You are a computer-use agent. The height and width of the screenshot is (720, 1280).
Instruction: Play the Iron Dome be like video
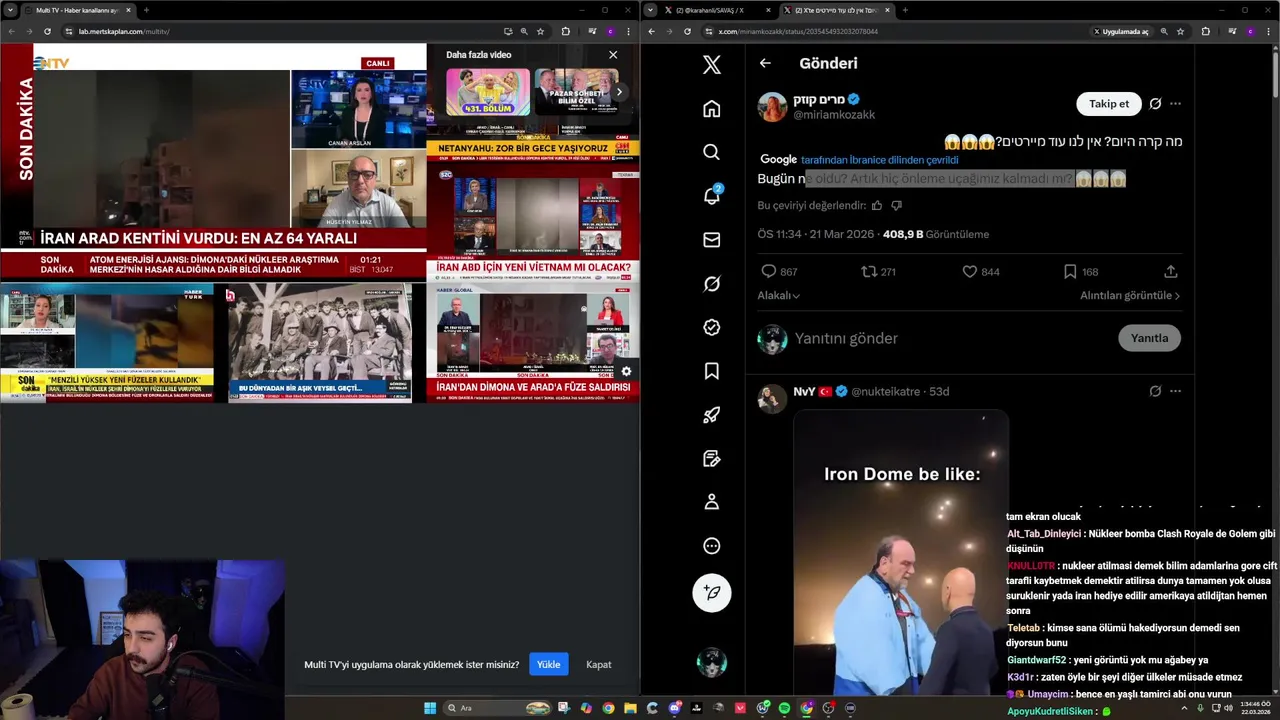point(901,553)
